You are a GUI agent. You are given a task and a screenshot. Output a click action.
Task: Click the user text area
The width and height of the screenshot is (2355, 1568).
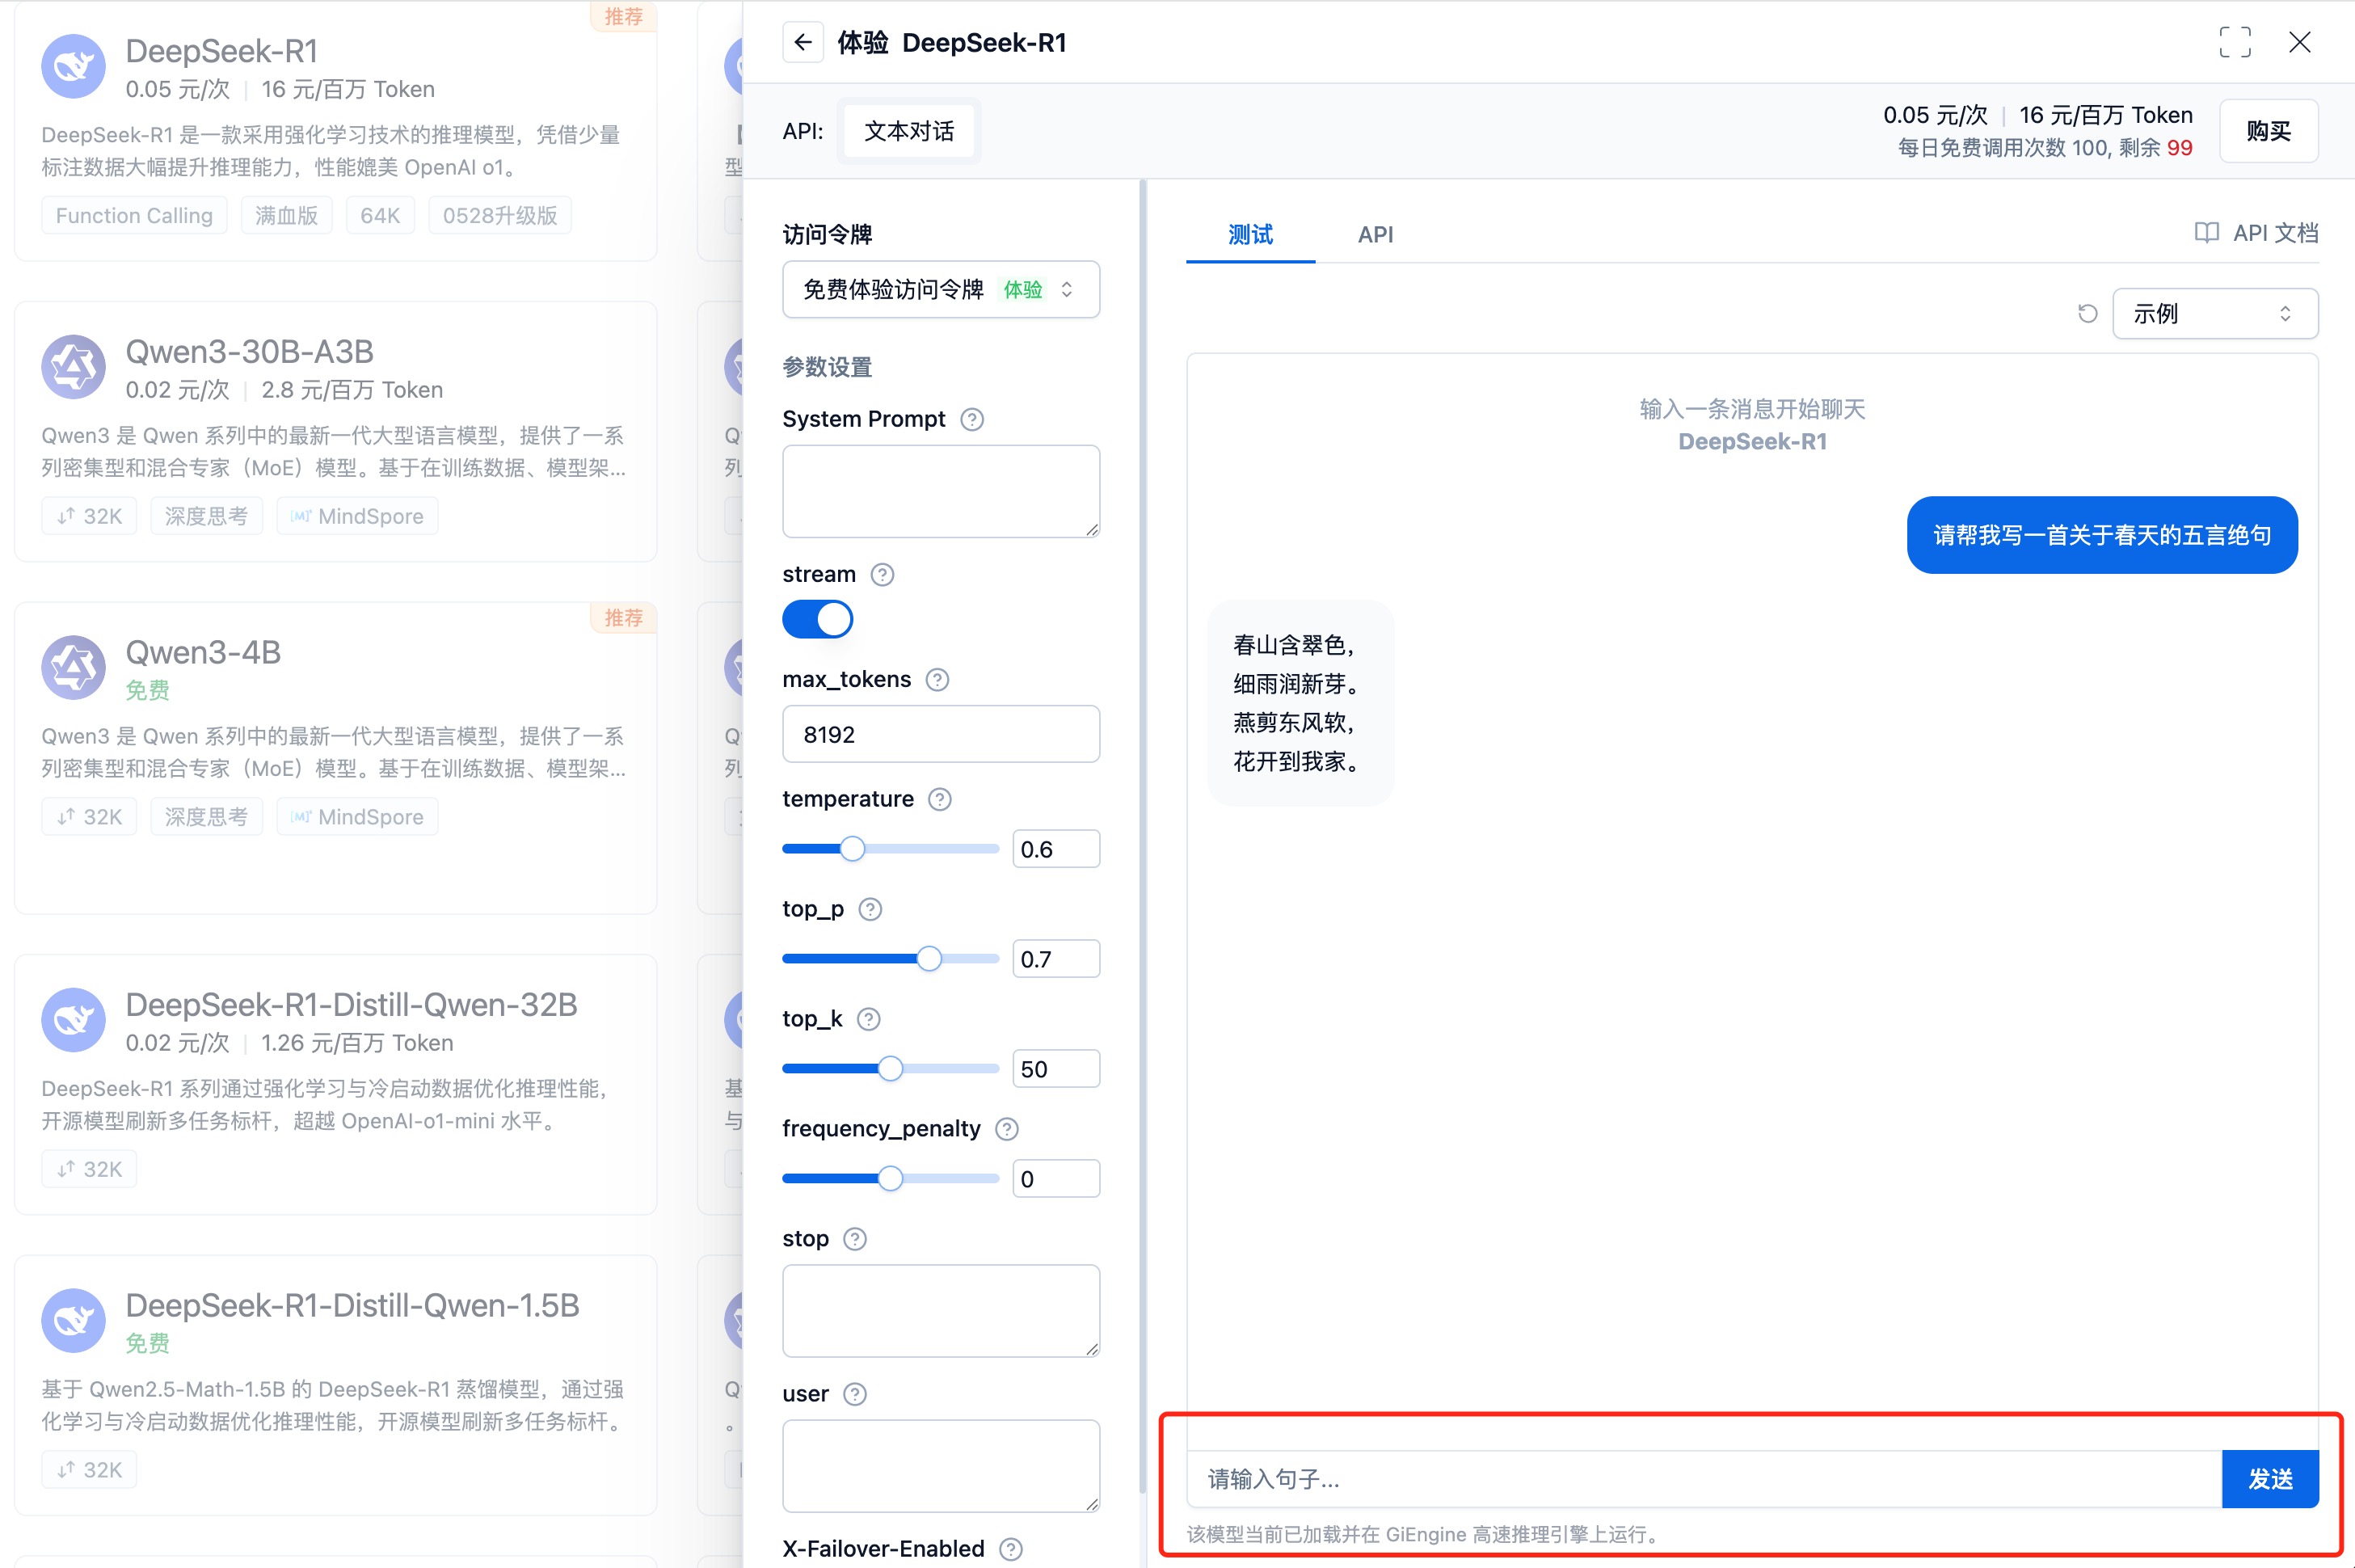click(x=941, y=1466)
